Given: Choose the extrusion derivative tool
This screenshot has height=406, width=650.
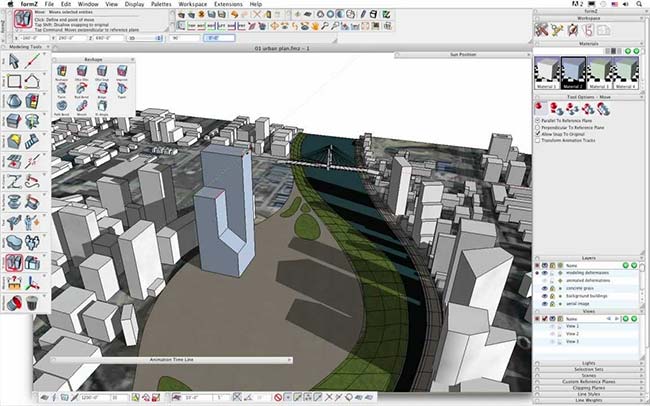Looking at the screenshot, I should [14, 122].
